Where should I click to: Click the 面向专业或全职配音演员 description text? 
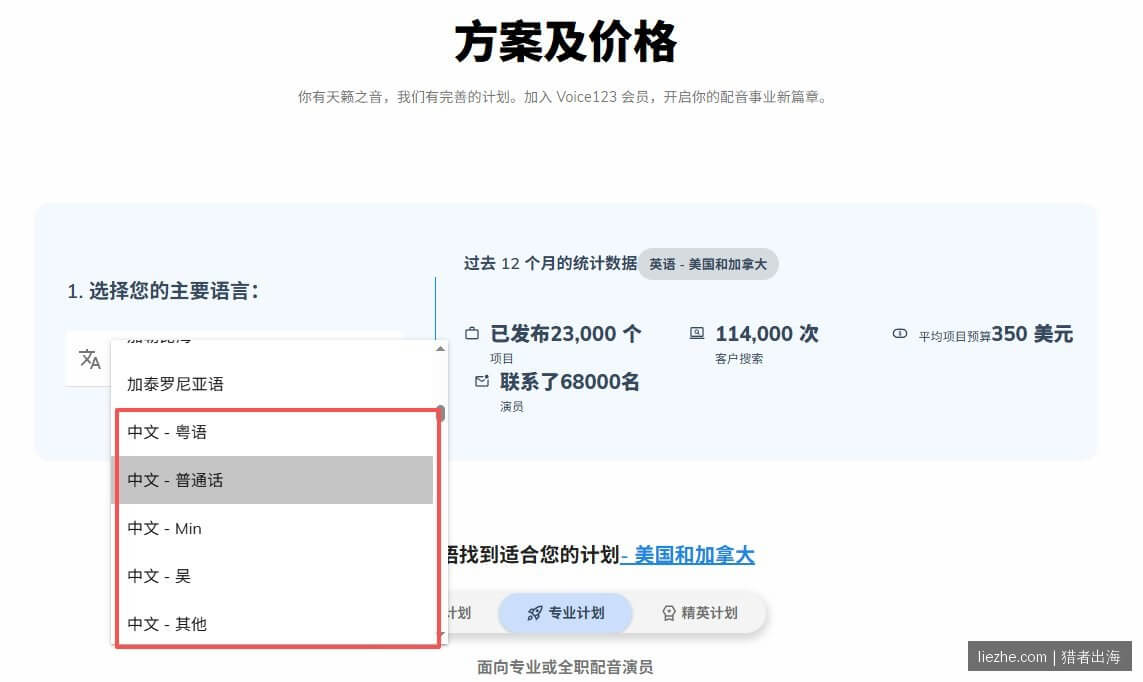click(x=565, y=667)
